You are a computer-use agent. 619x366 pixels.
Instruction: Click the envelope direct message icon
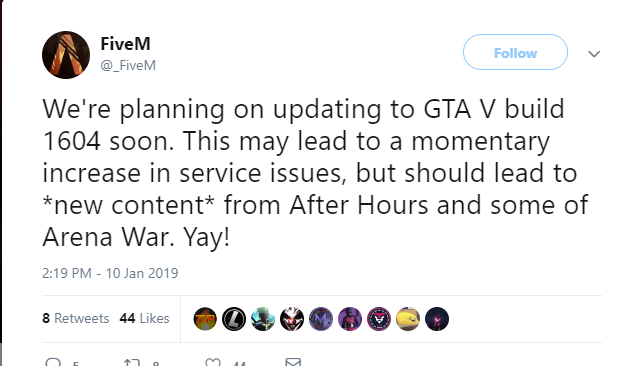(x=293, y=362)
